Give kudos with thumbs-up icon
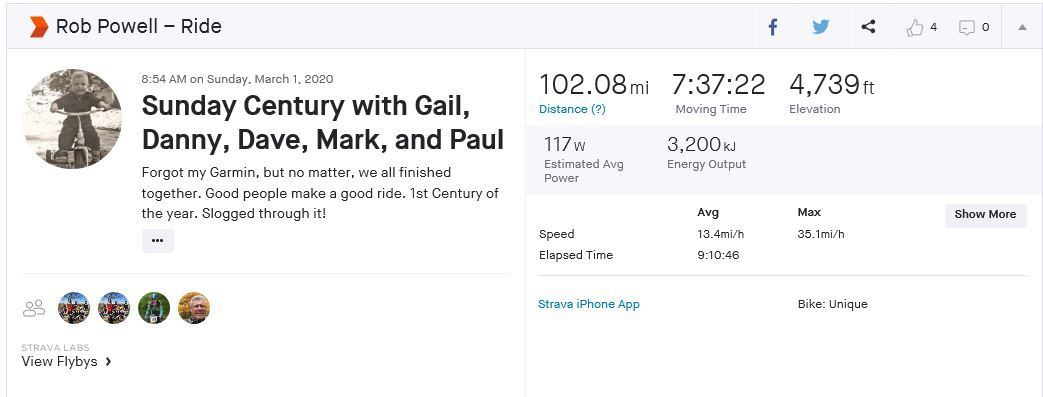Screen dimensions: 1043x397 pos(915,27)
